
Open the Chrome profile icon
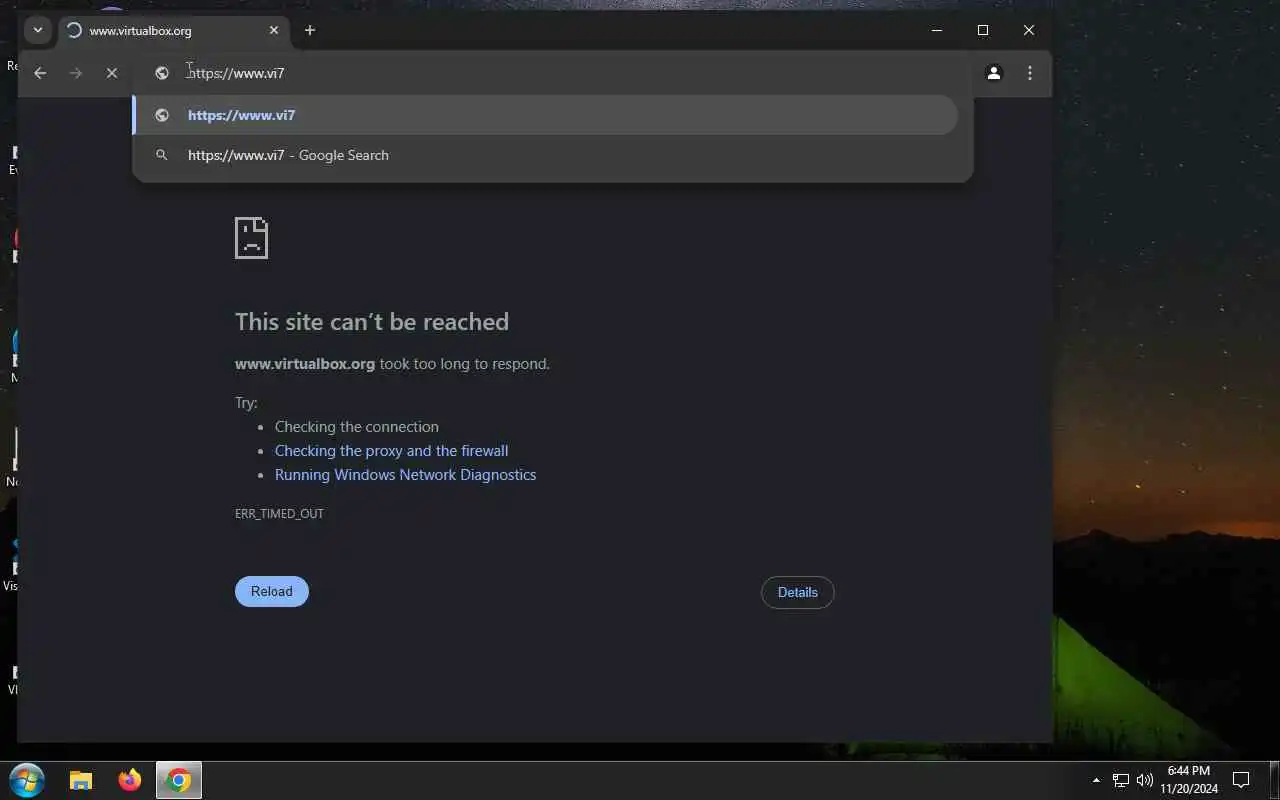click(994, 73)
